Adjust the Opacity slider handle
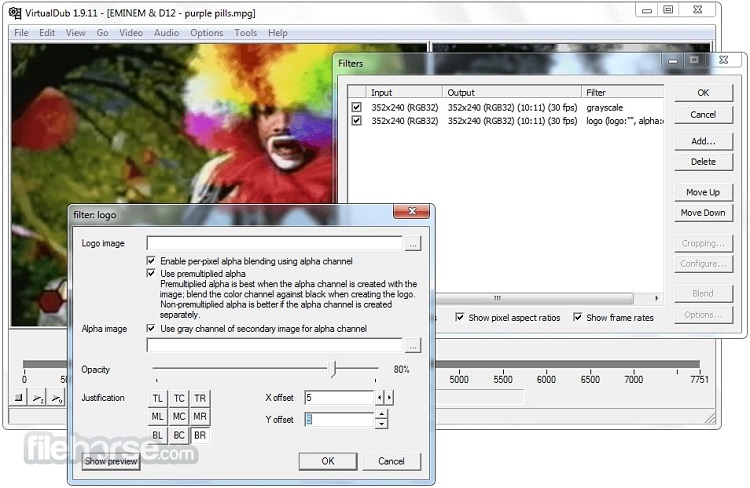This screenshot has height=488, width=750. point(333,369)
